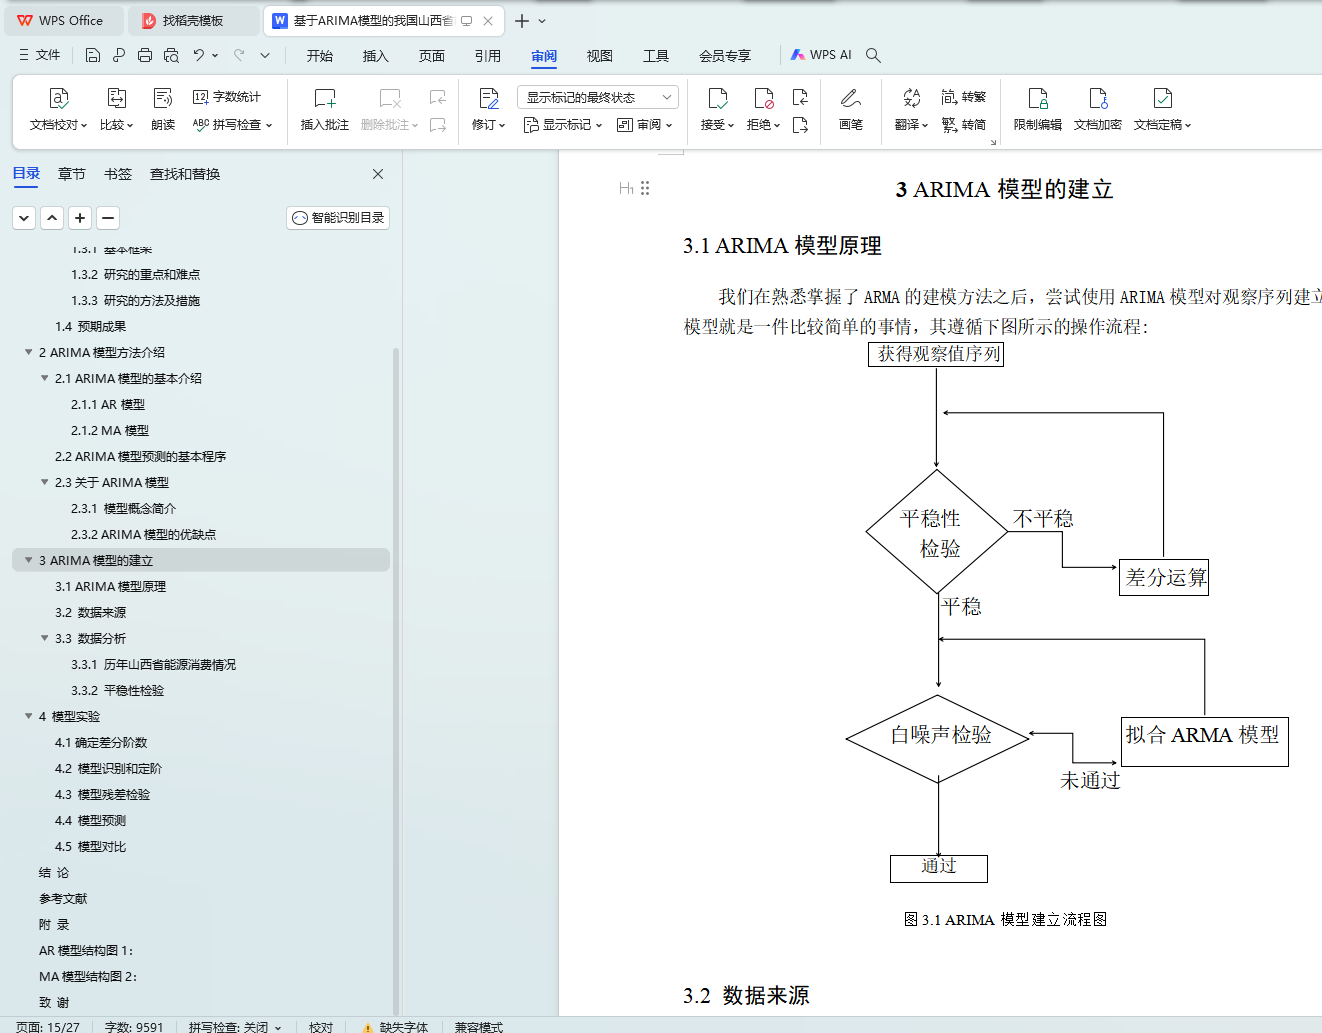Convert text with 转繁
The image size is (1322, 1033).
[963, 97]
